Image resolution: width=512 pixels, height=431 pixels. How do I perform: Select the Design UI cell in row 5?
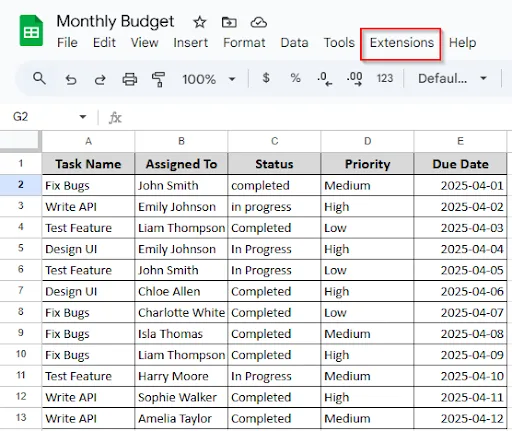coord(88,249)
